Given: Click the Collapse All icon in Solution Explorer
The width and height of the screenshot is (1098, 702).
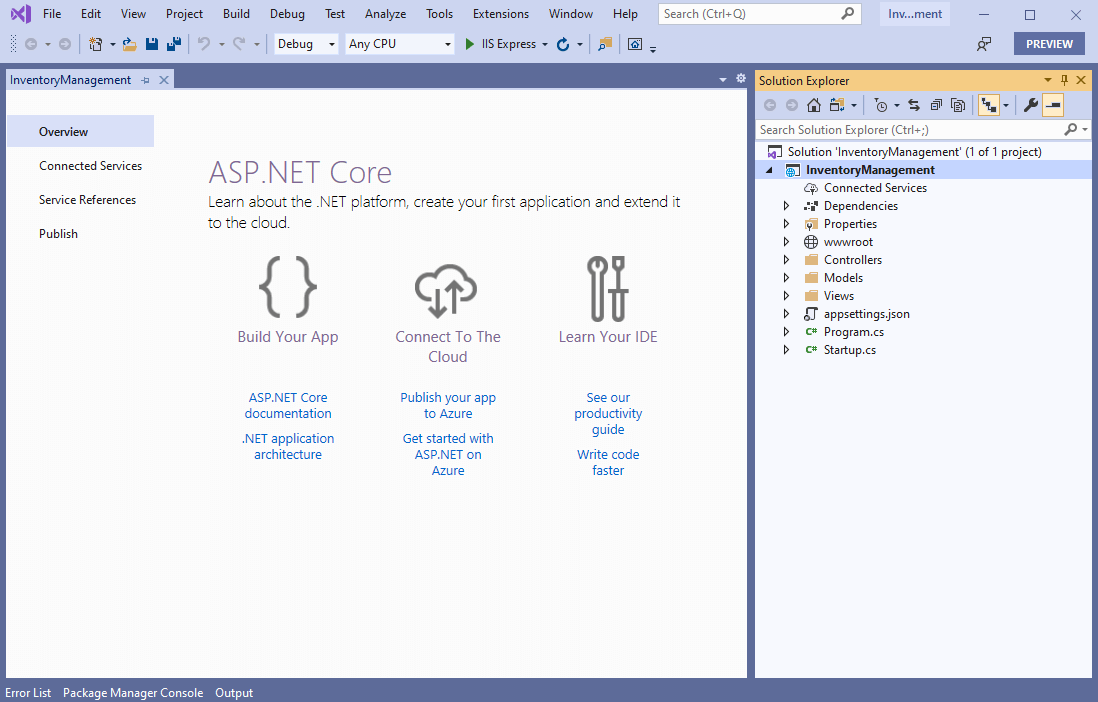Looking at the screenshot, I should (936, 106).
